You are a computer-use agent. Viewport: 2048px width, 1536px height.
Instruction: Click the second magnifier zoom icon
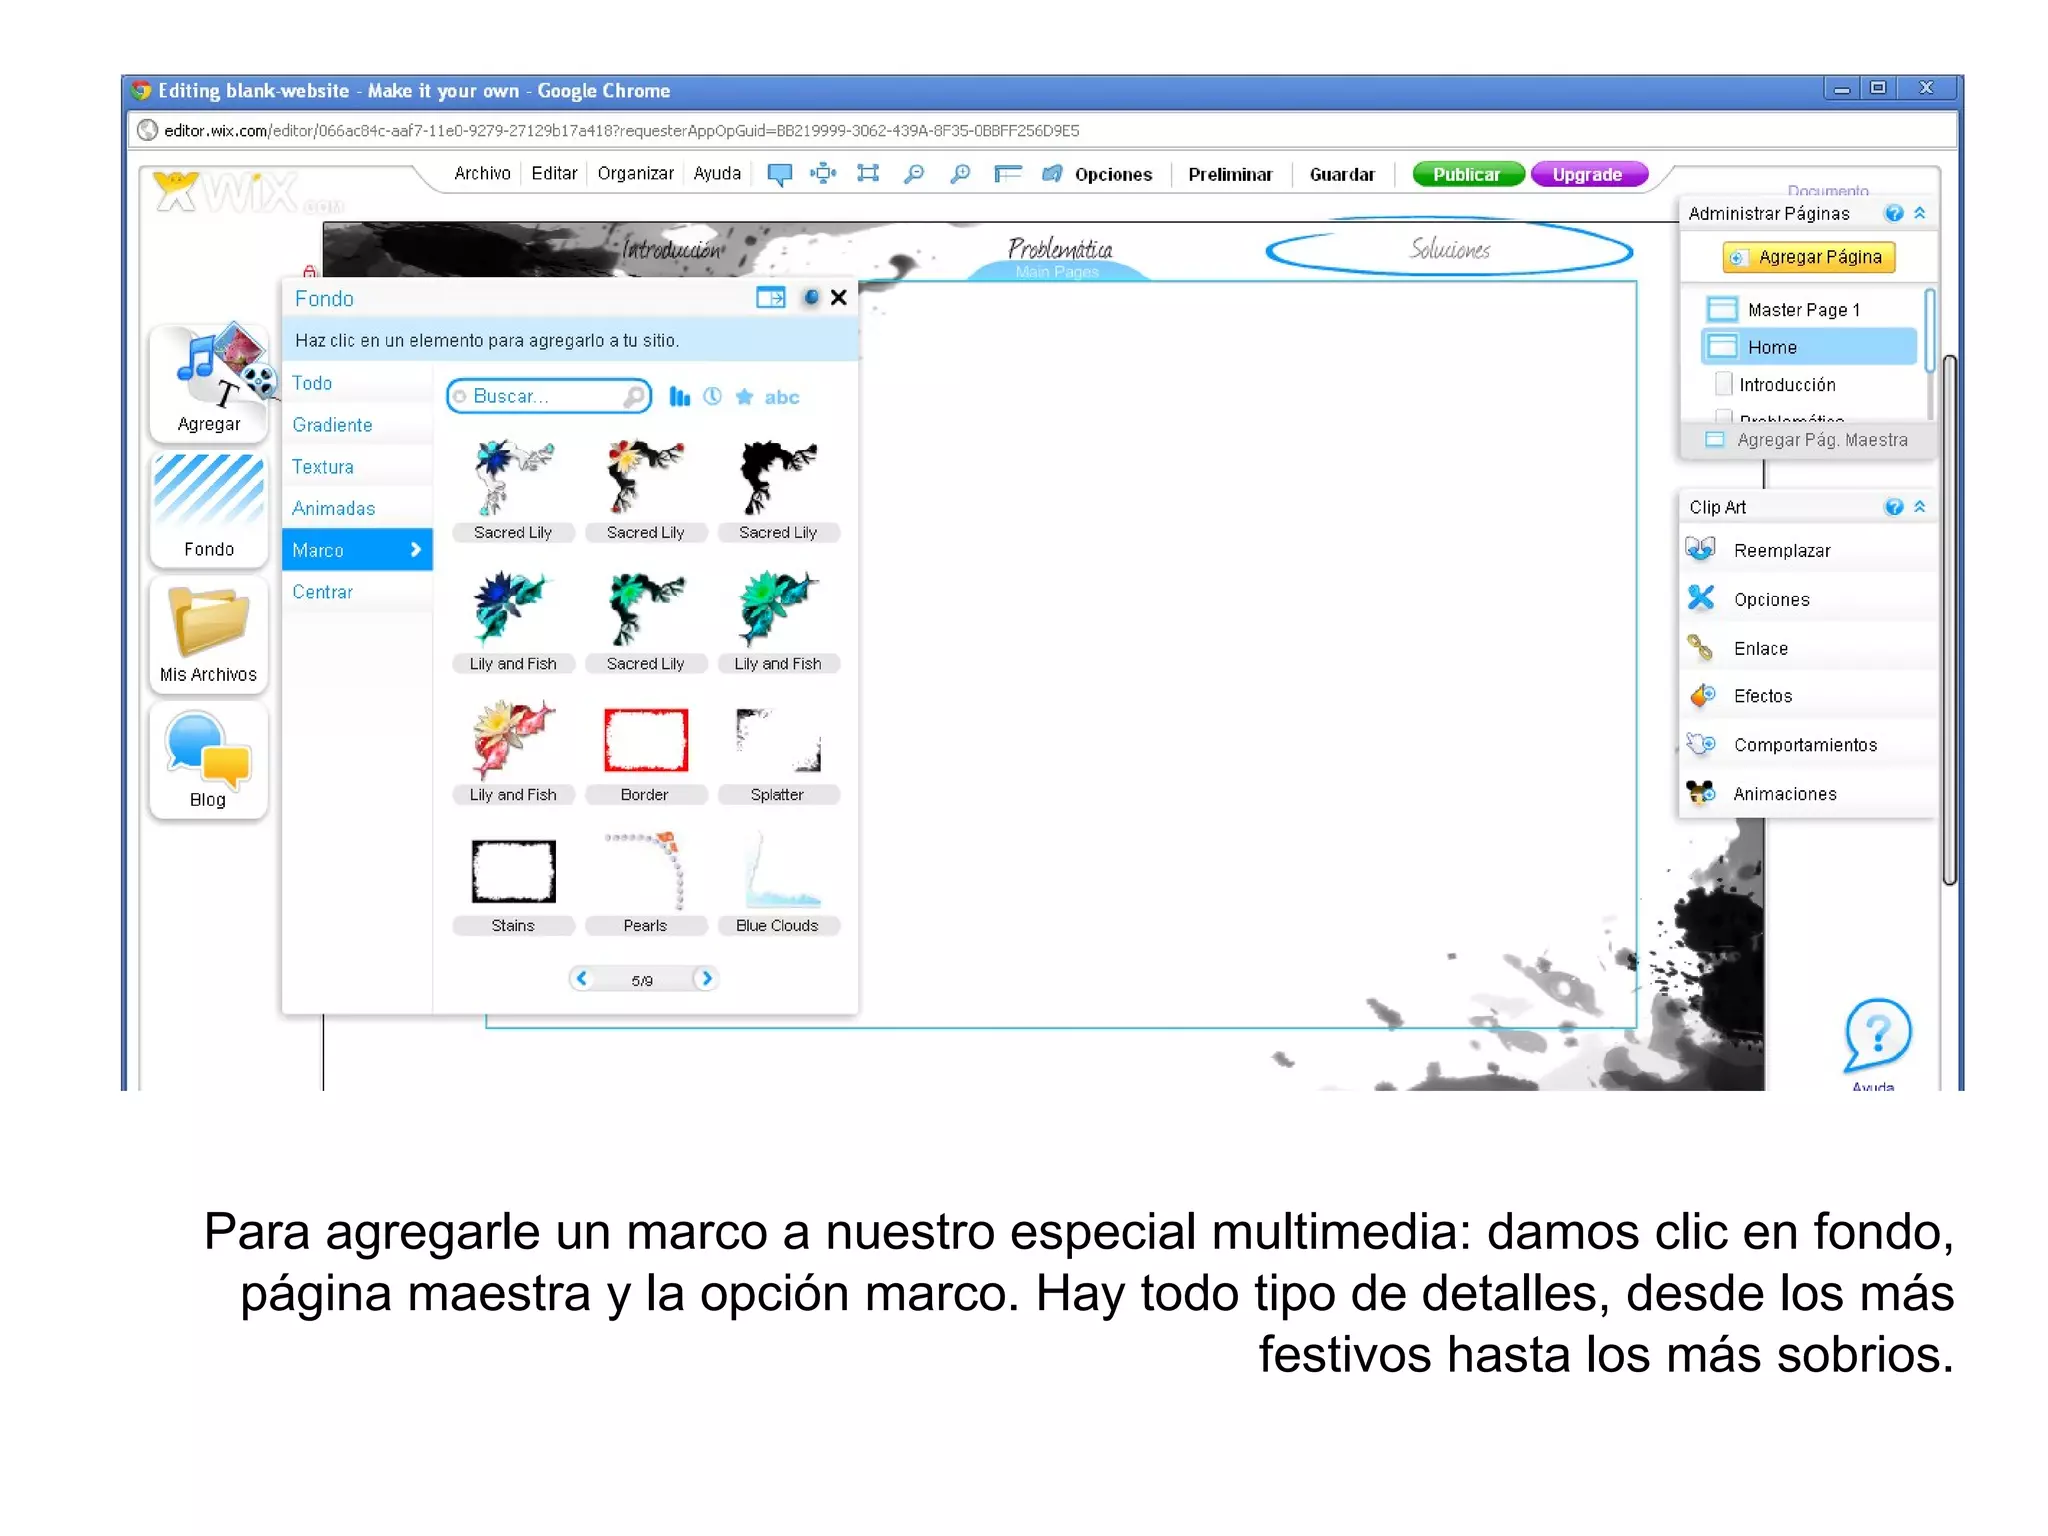coord(960,174)
